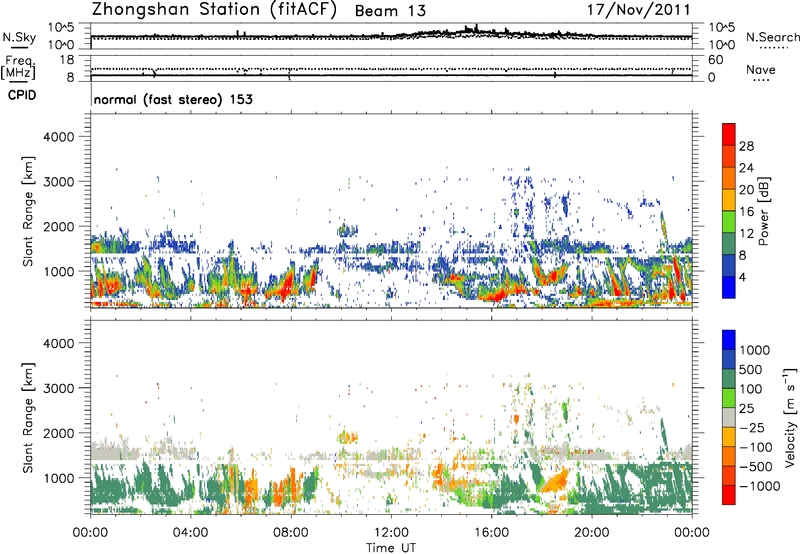Click the '3000' tick of velocity panel

point(58,388)
